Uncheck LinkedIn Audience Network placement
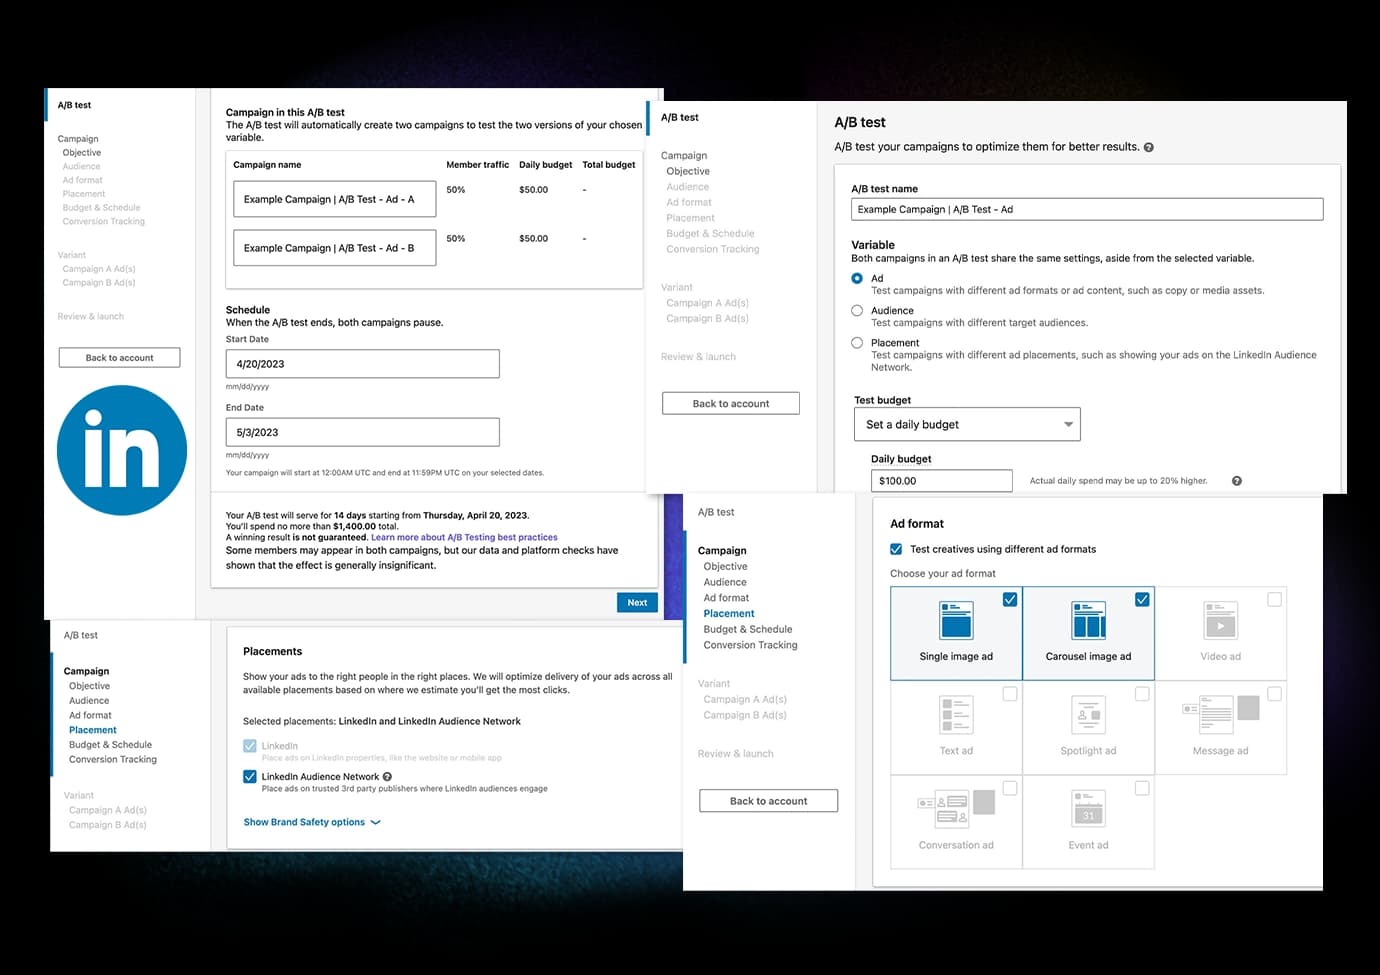This screenshot has width=1380, height=975. (250, 777)
